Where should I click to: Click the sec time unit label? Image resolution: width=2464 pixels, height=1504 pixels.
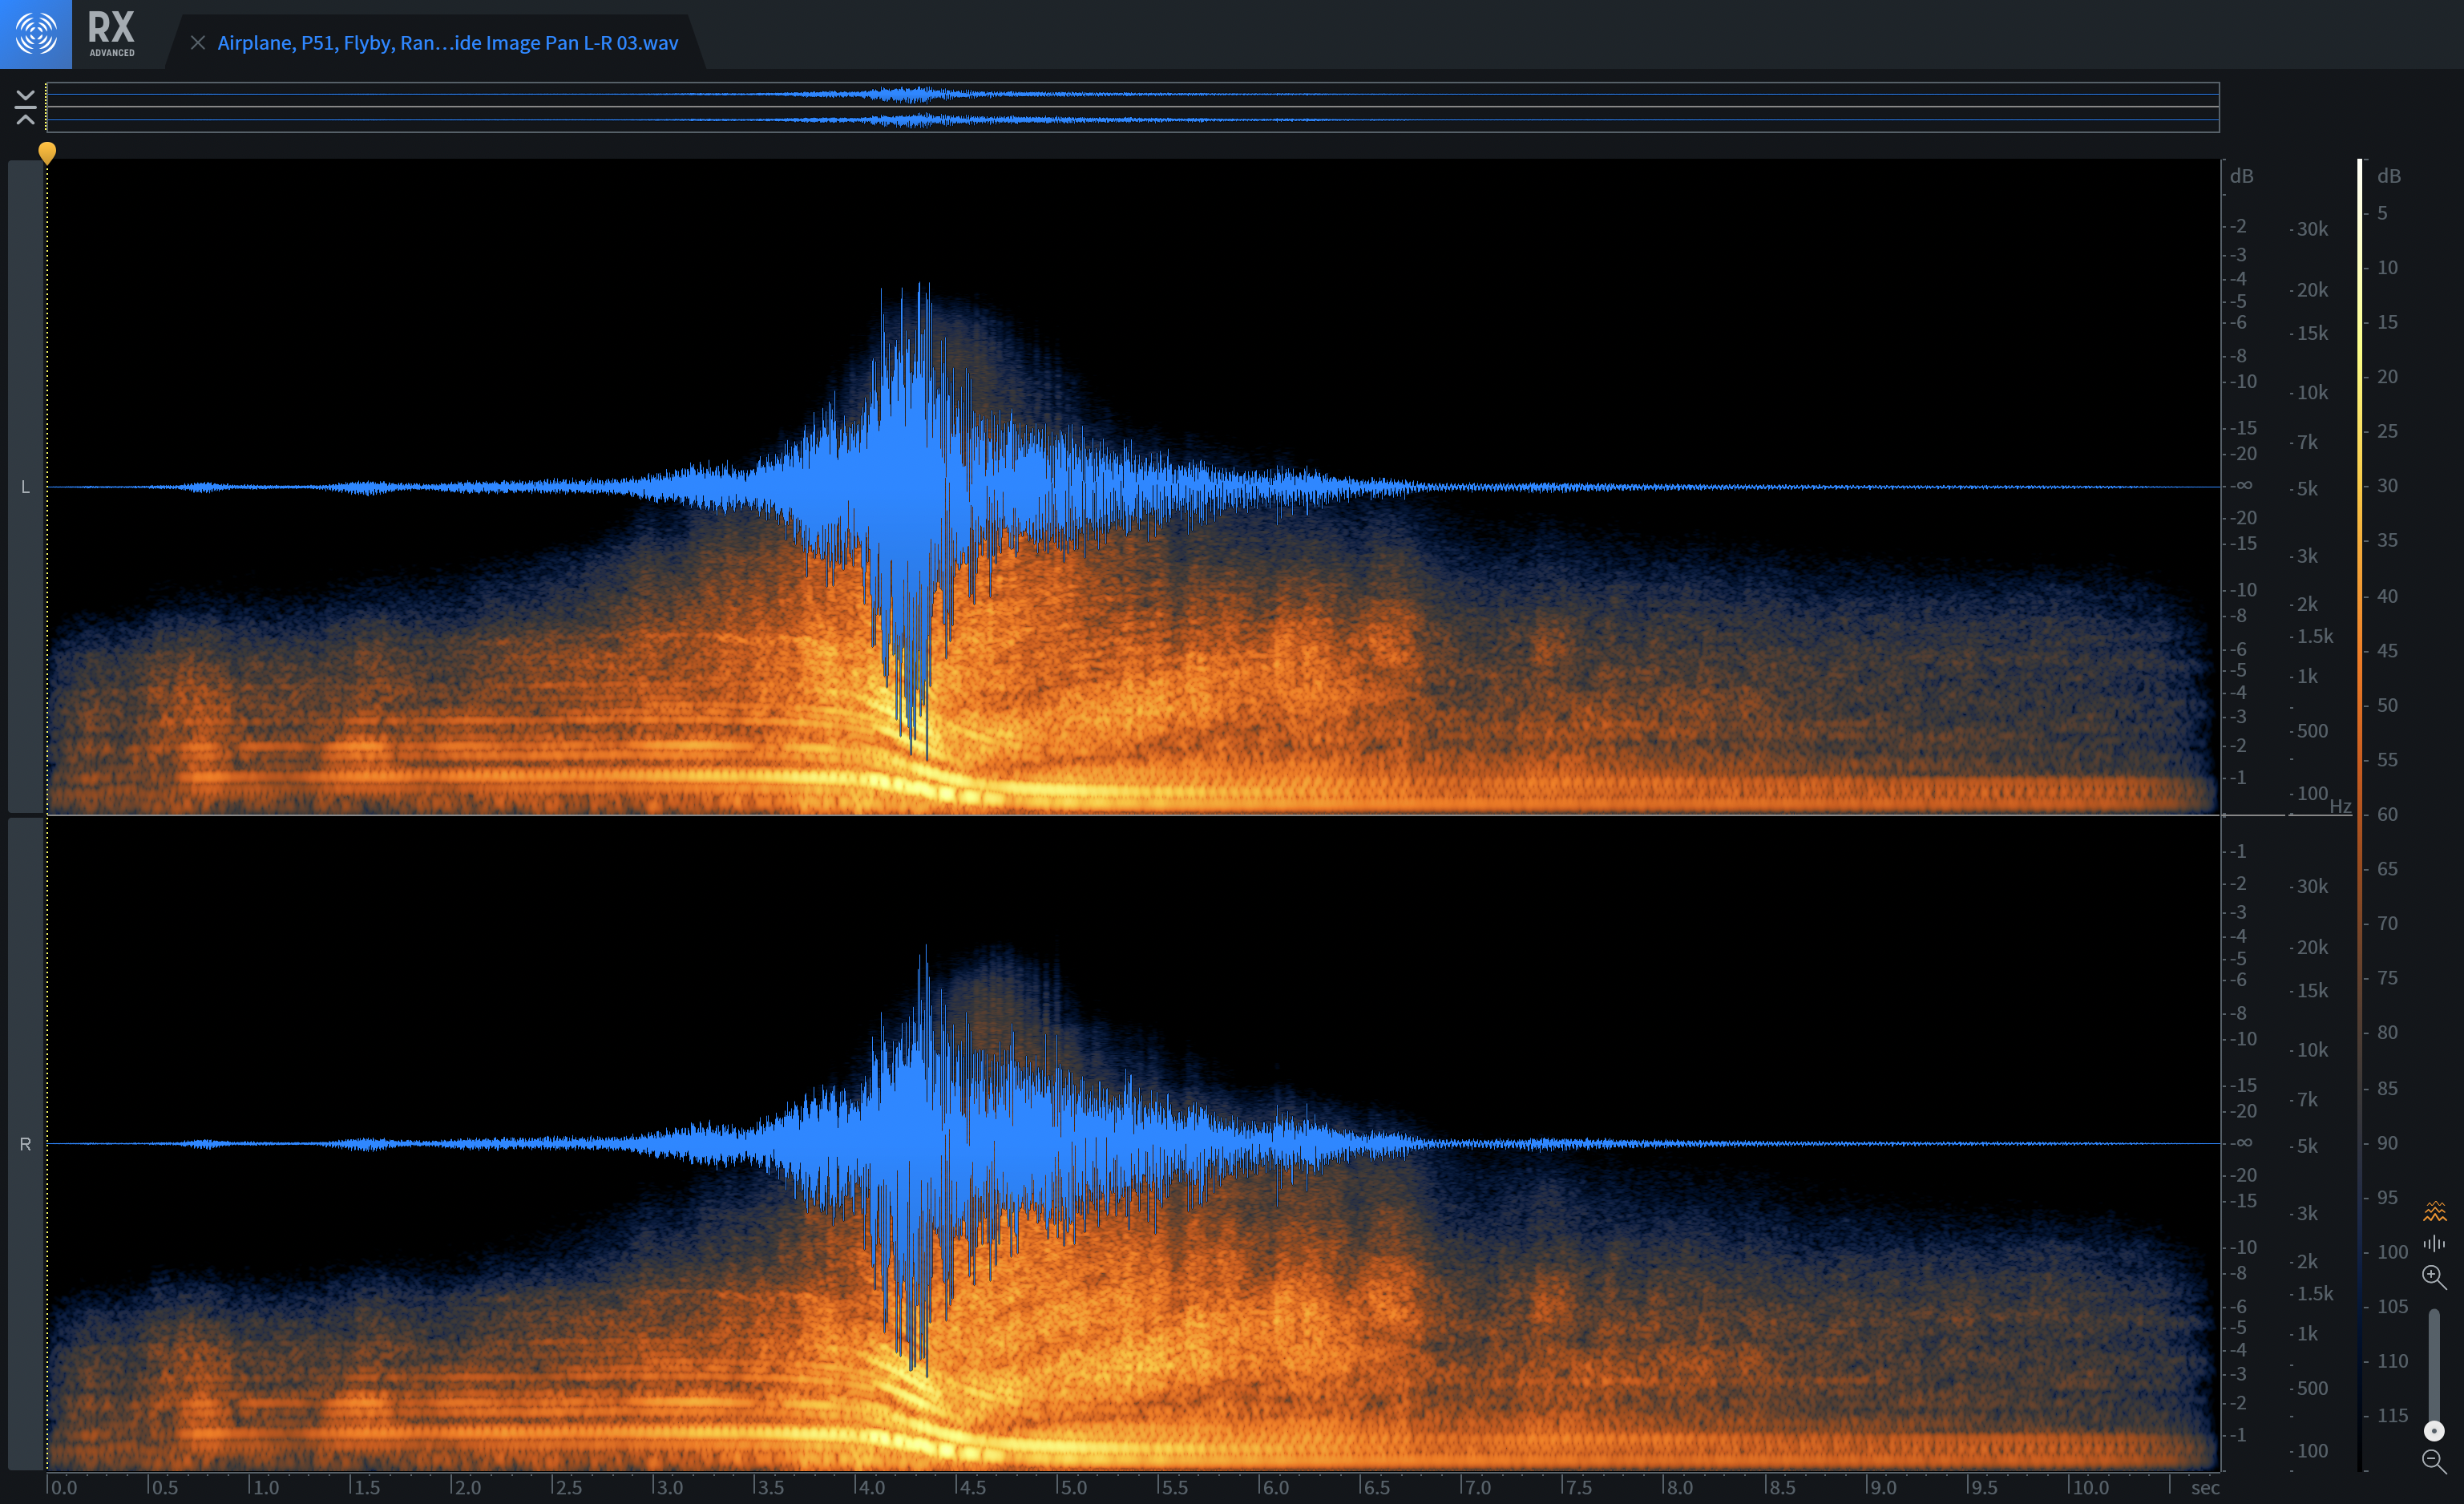[2204, 1487]
